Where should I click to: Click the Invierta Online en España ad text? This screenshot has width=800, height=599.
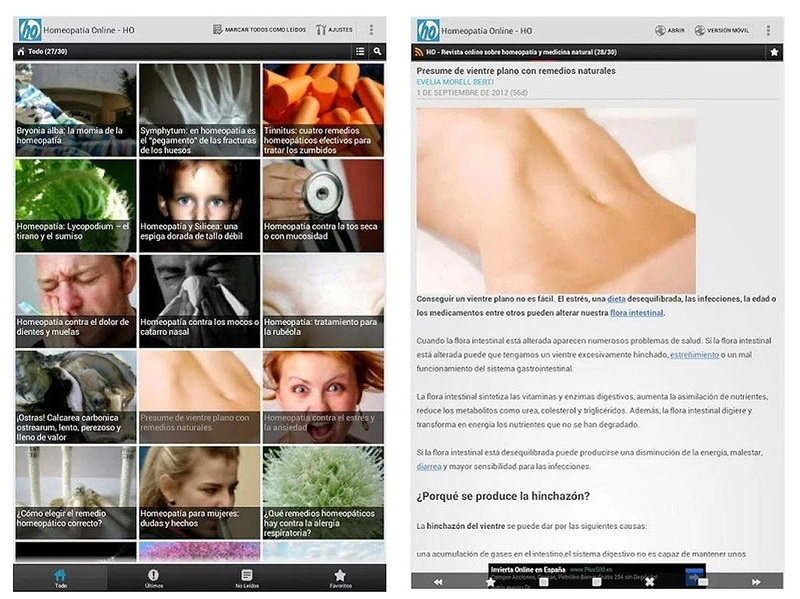[x=528, y=569]
